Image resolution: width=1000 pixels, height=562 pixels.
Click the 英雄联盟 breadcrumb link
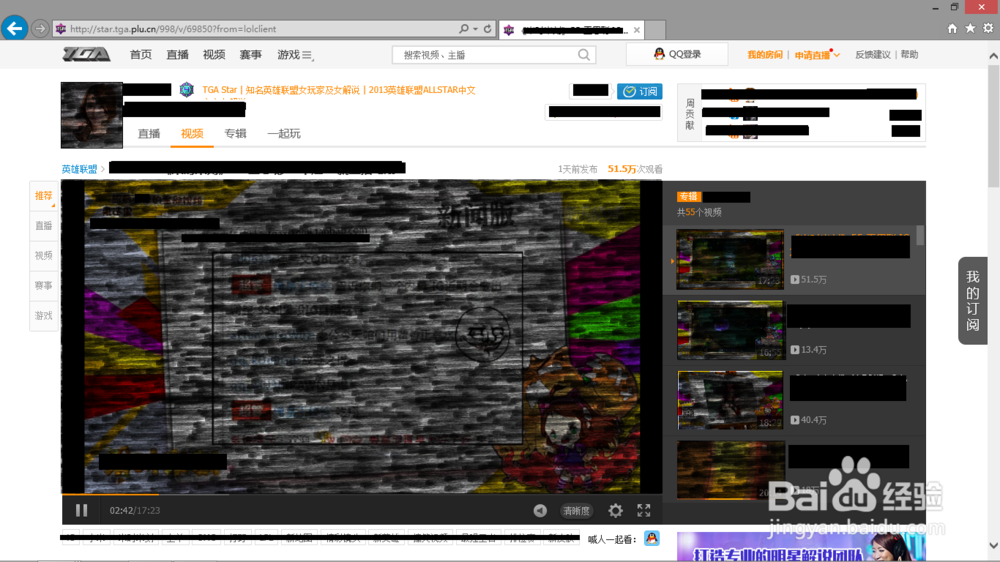click(x=79, y=169)
